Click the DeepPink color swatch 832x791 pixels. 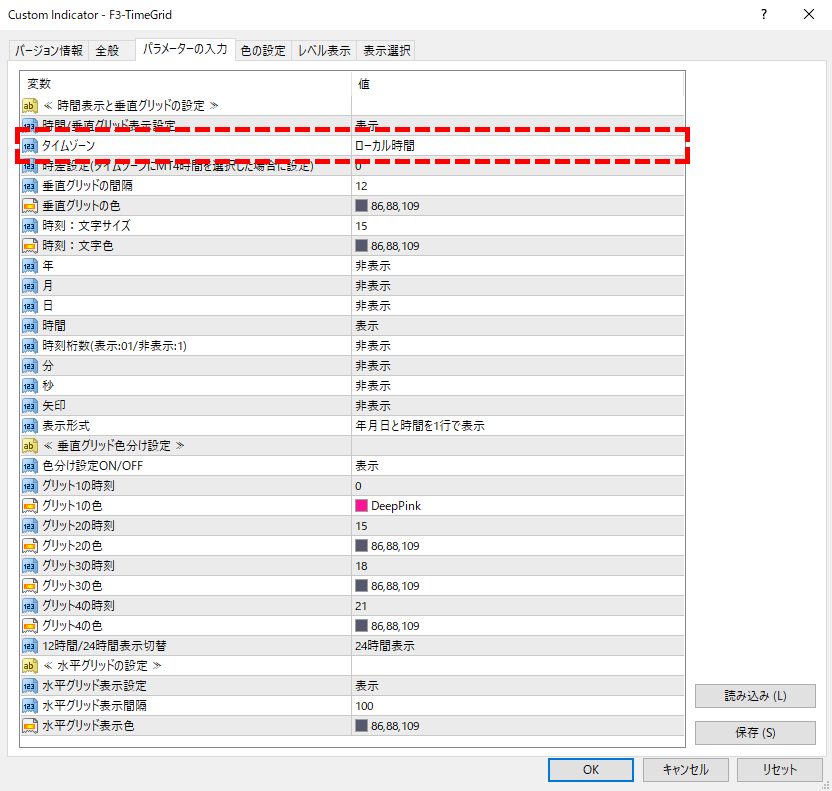pyautogui.click(x=362, y=506)
